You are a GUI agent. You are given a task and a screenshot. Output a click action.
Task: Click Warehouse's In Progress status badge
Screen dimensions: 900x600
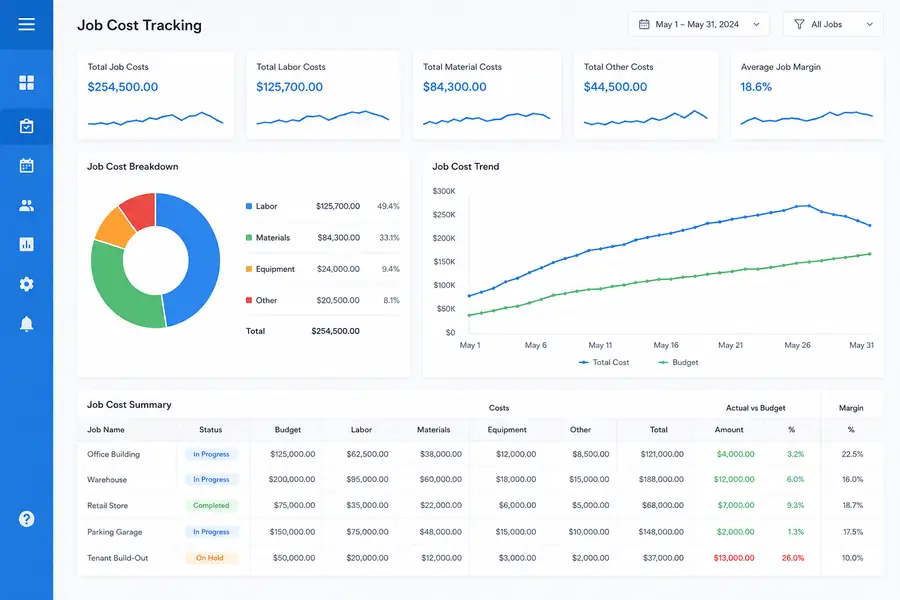(x=211, y=479)
